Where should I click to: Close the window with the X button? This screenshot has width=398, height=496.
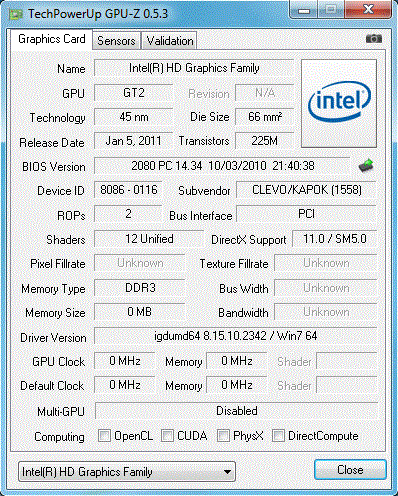[x=368, y=9]
